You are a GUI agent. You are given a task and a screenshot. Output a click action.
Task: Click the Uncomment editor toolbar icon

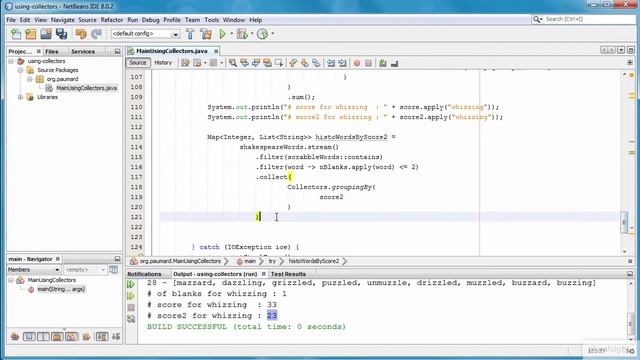[x=394, y=63]
